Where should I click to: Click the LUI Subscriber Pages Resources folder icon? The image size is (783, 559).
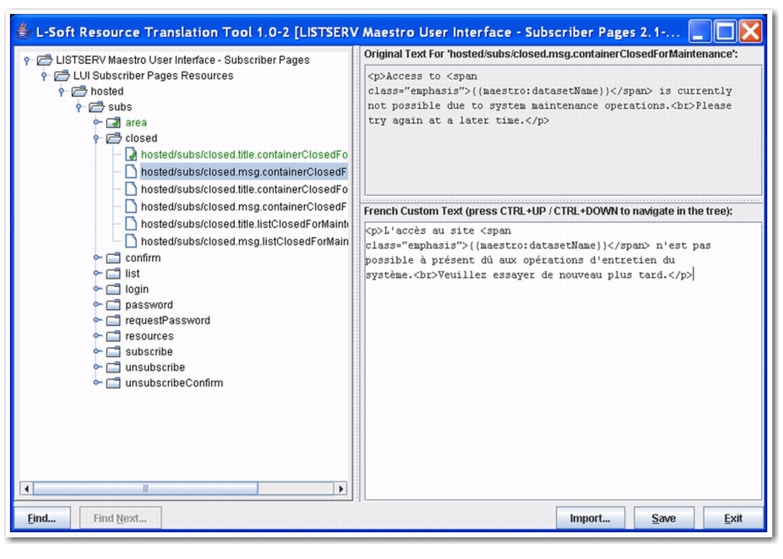point(62,75)
